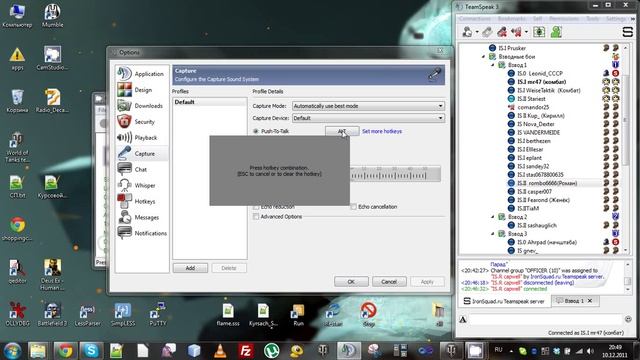Click World of Tanks desktop shortcut
The image size is (640, 360).
[x=17, y=147]
